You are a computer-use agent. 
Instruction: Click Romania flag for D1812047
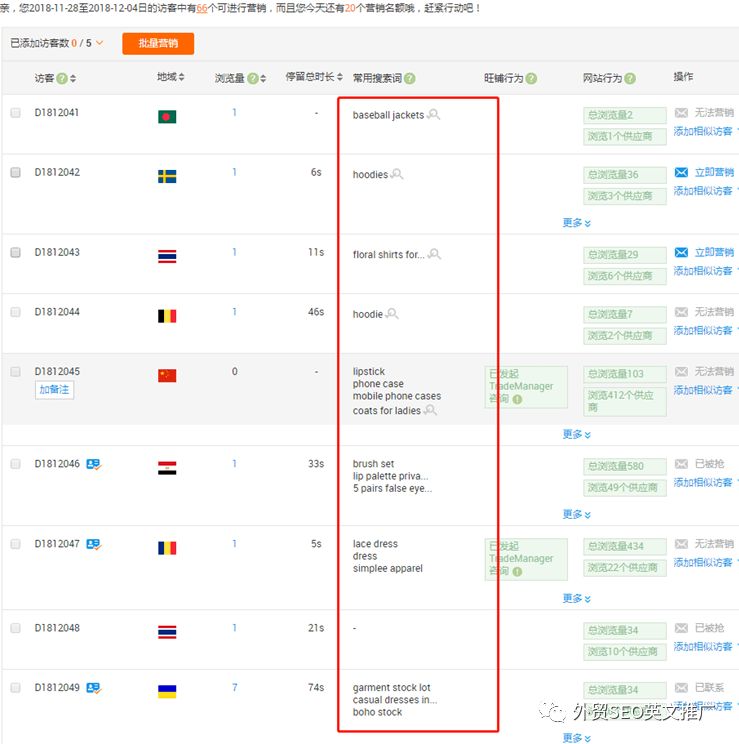point(167,549)
